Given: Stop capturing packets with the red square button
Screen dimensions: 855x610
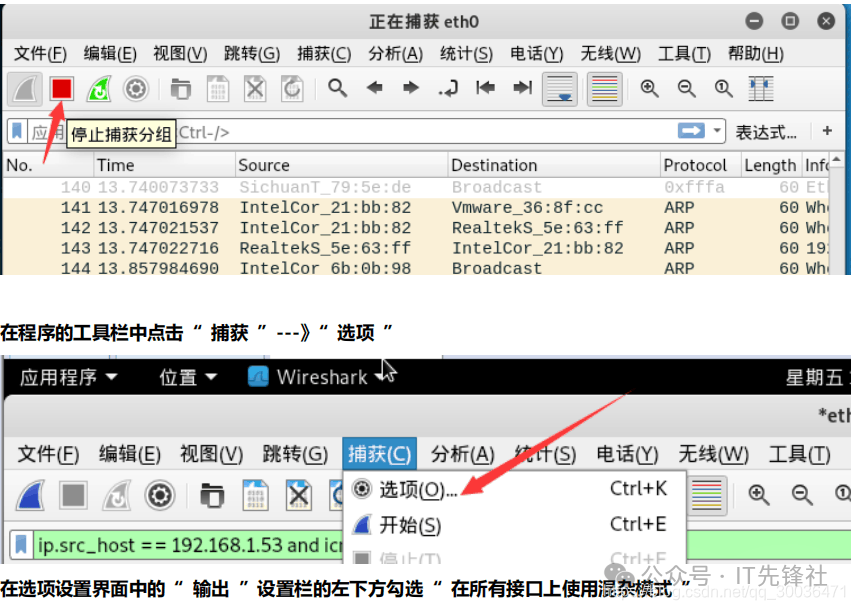Looking at the screenshot, I should point(62,89).
